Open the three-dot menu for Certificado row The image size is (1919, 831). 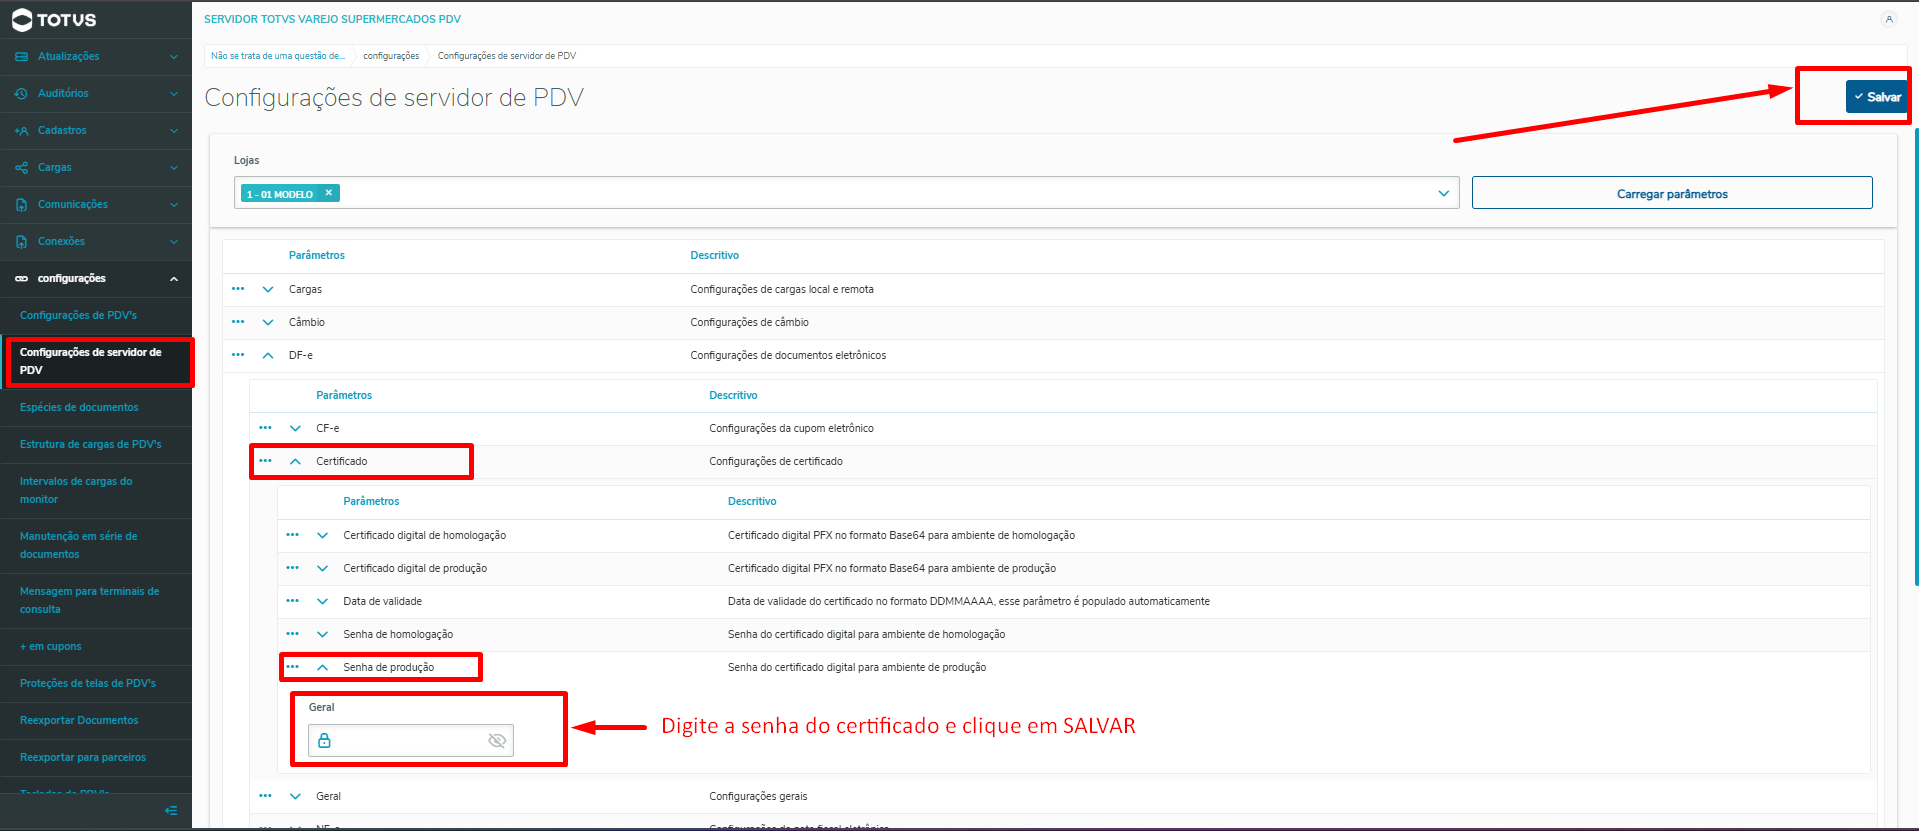pos(265,461)
